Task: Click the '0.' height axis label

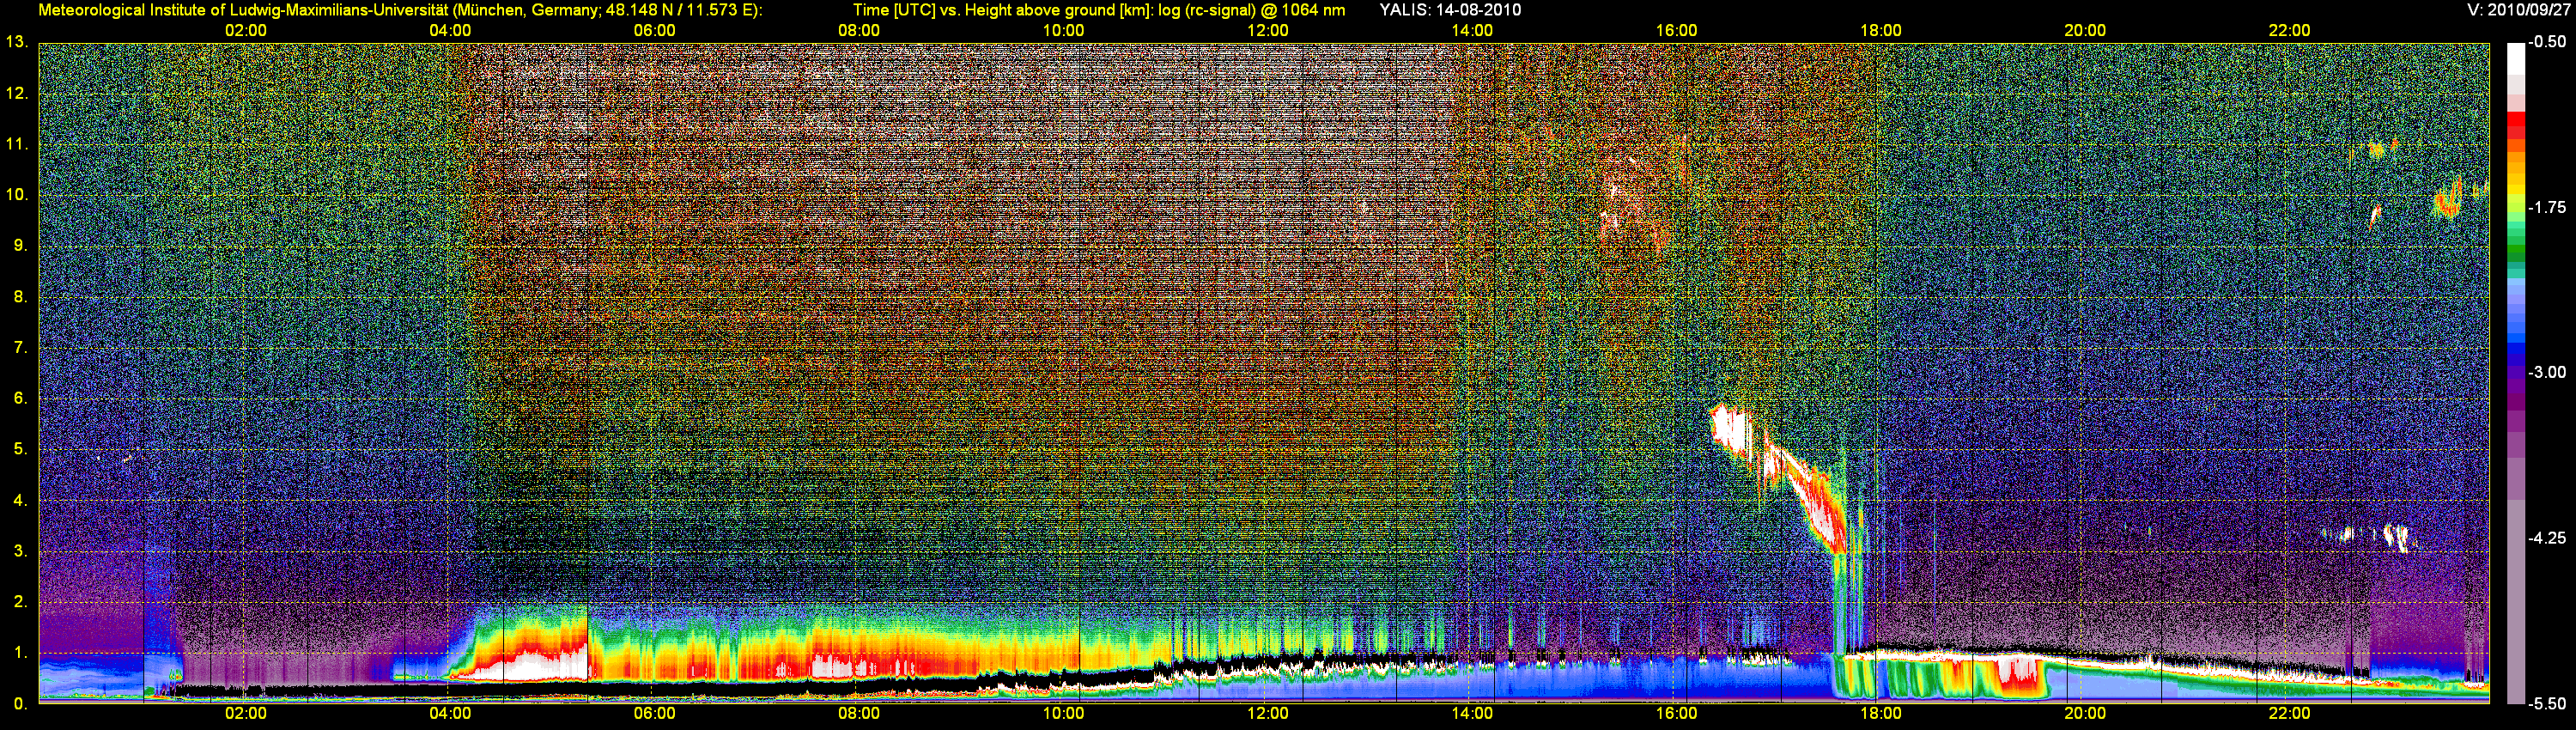Action: click(20, 704)
